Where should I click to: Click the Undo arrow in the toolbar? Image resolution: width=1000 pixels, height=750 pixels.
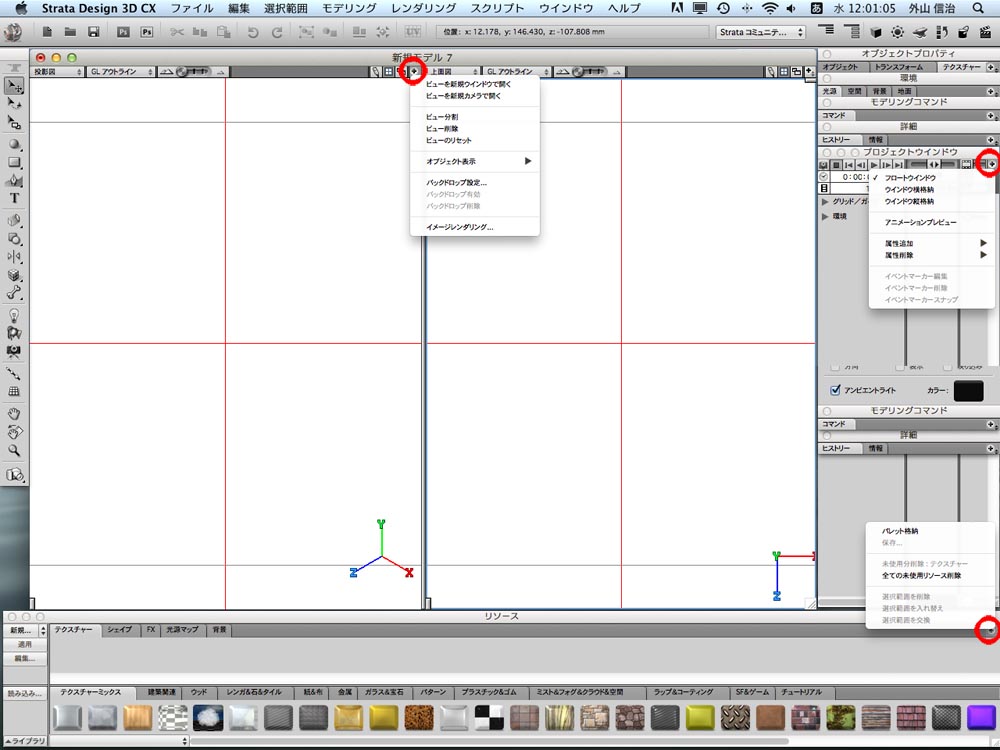point(253,32)
